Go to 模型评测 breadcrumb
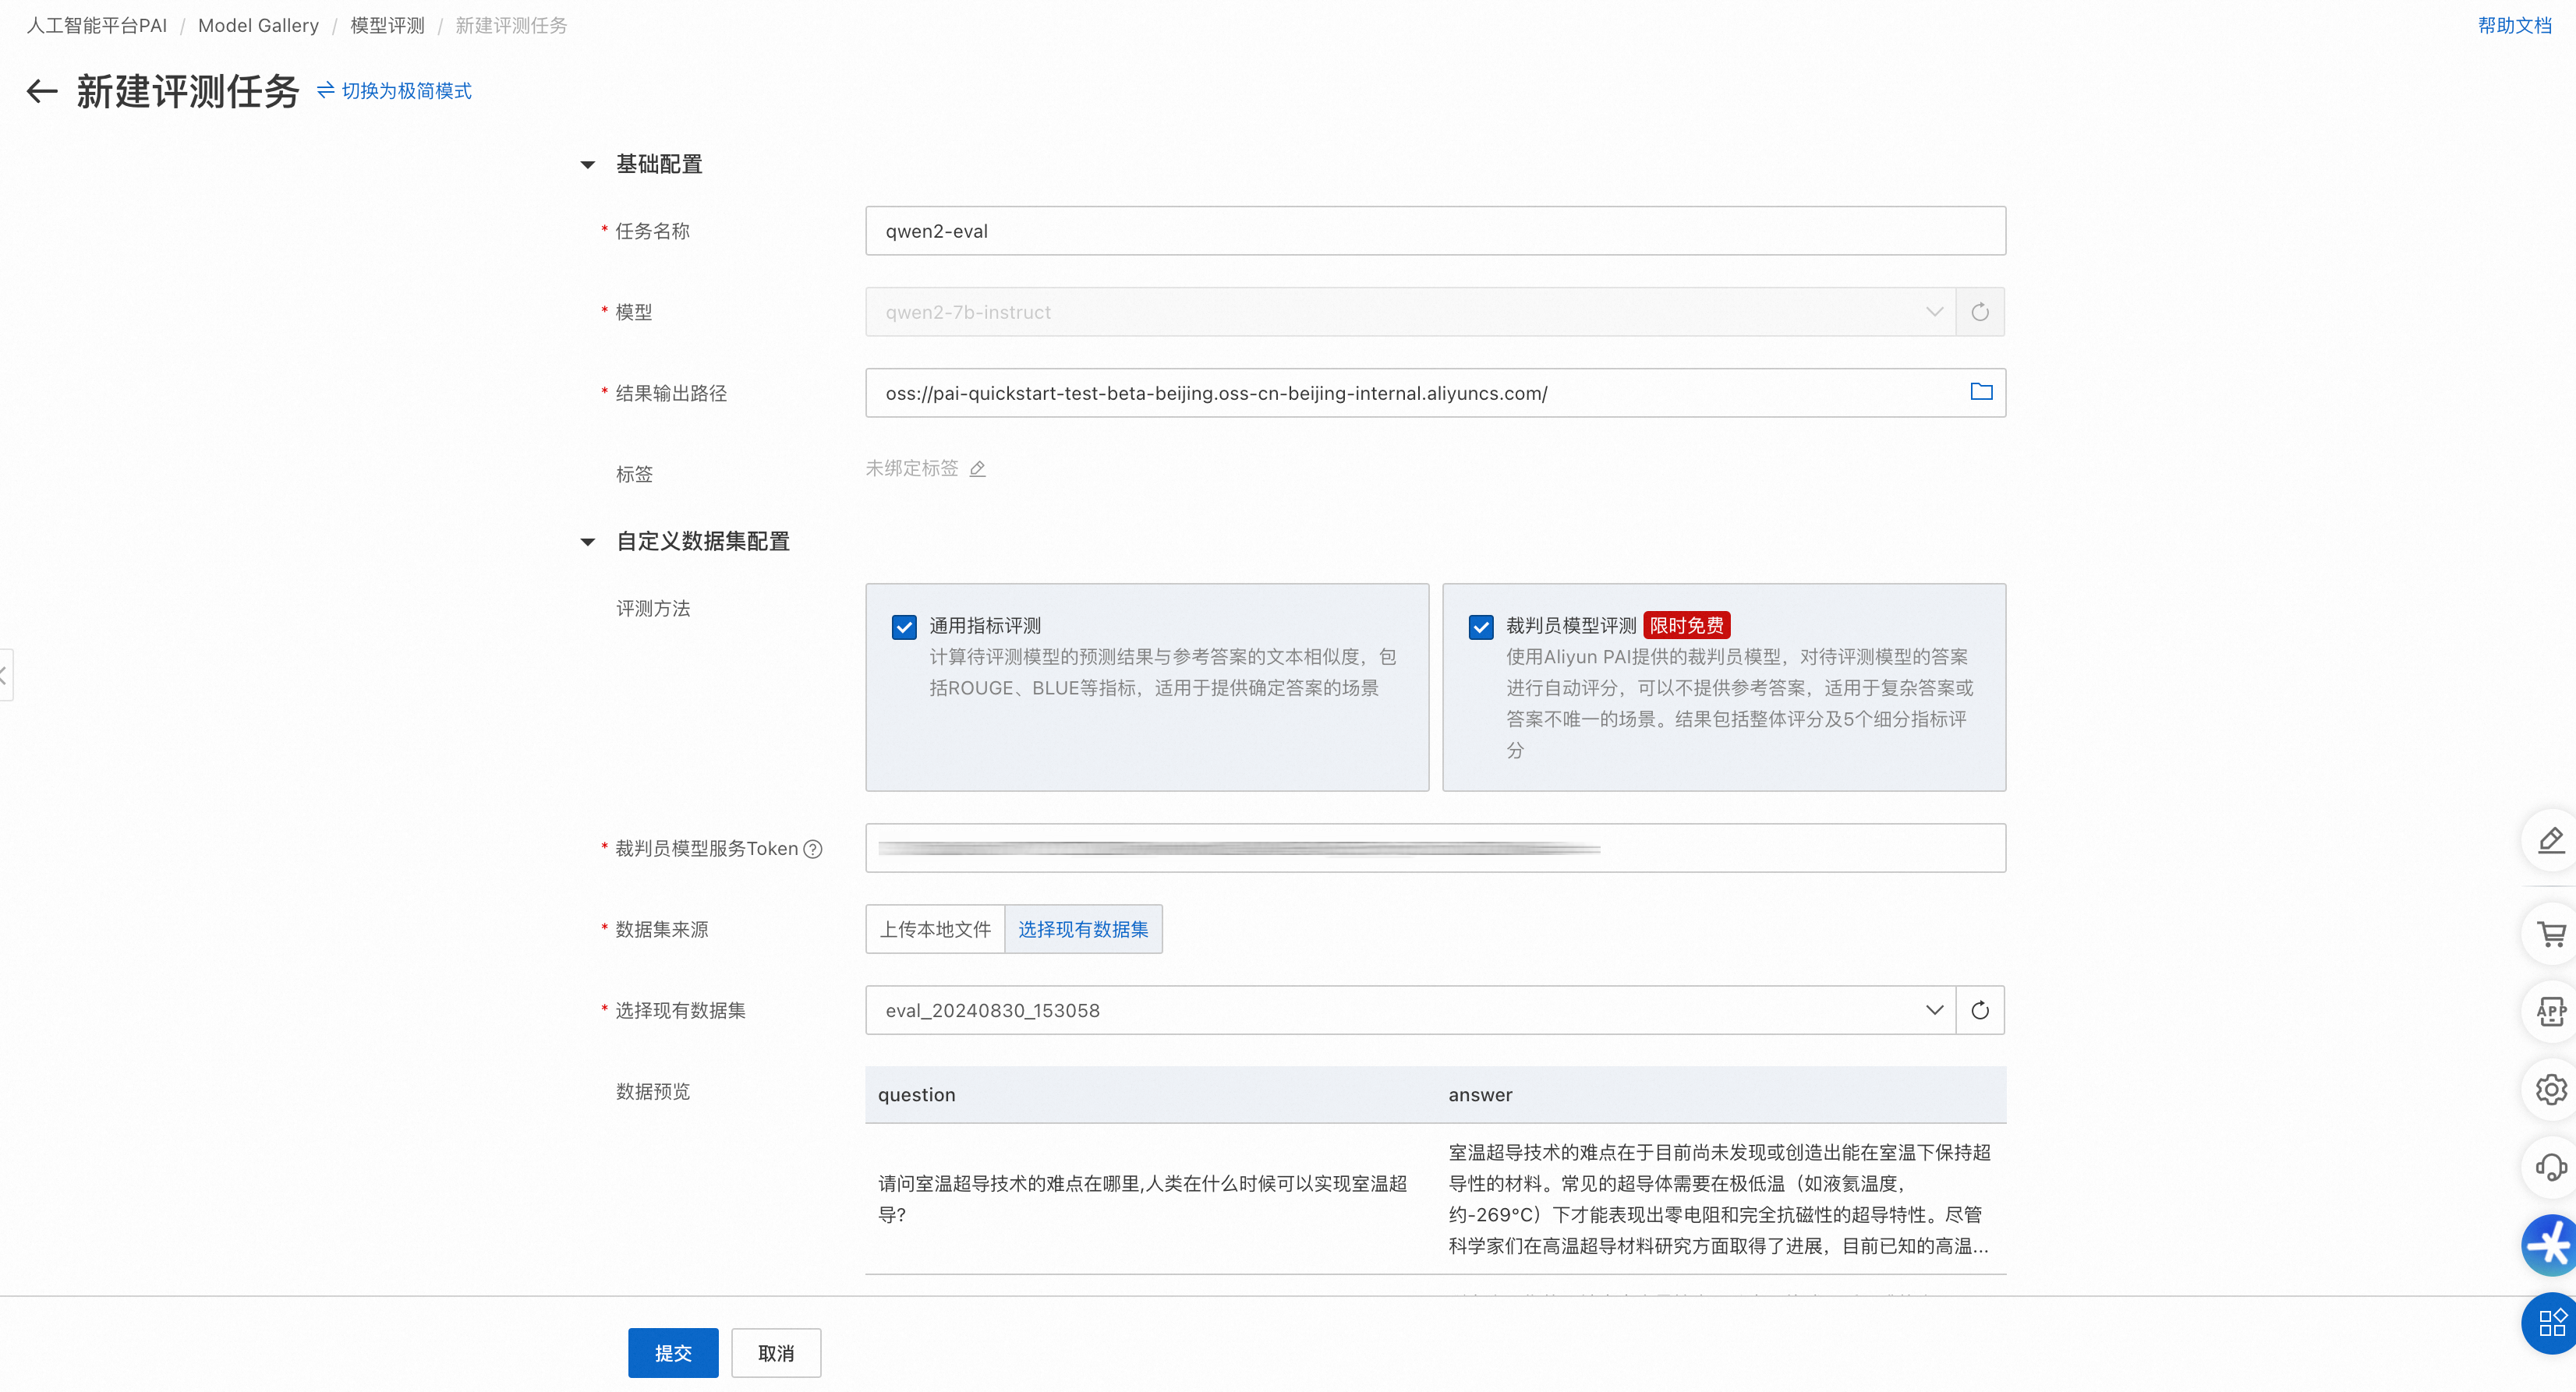This screenshot has height=1392, width=2576. pos(387,25)
